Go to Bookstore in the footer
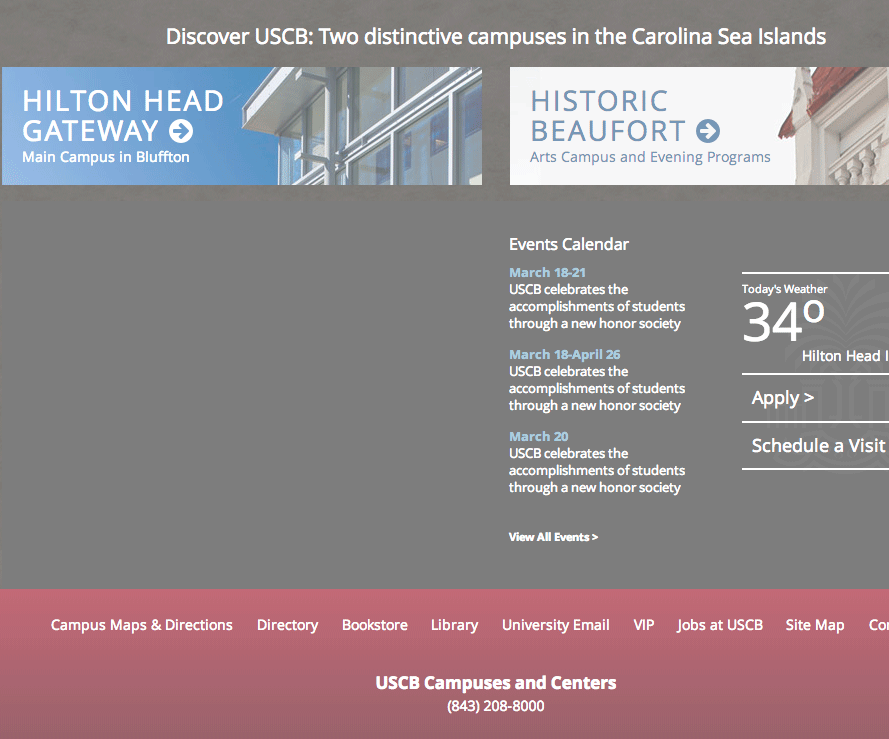The height and width of the screenshot is (739, 889). [x=375, y=625]
